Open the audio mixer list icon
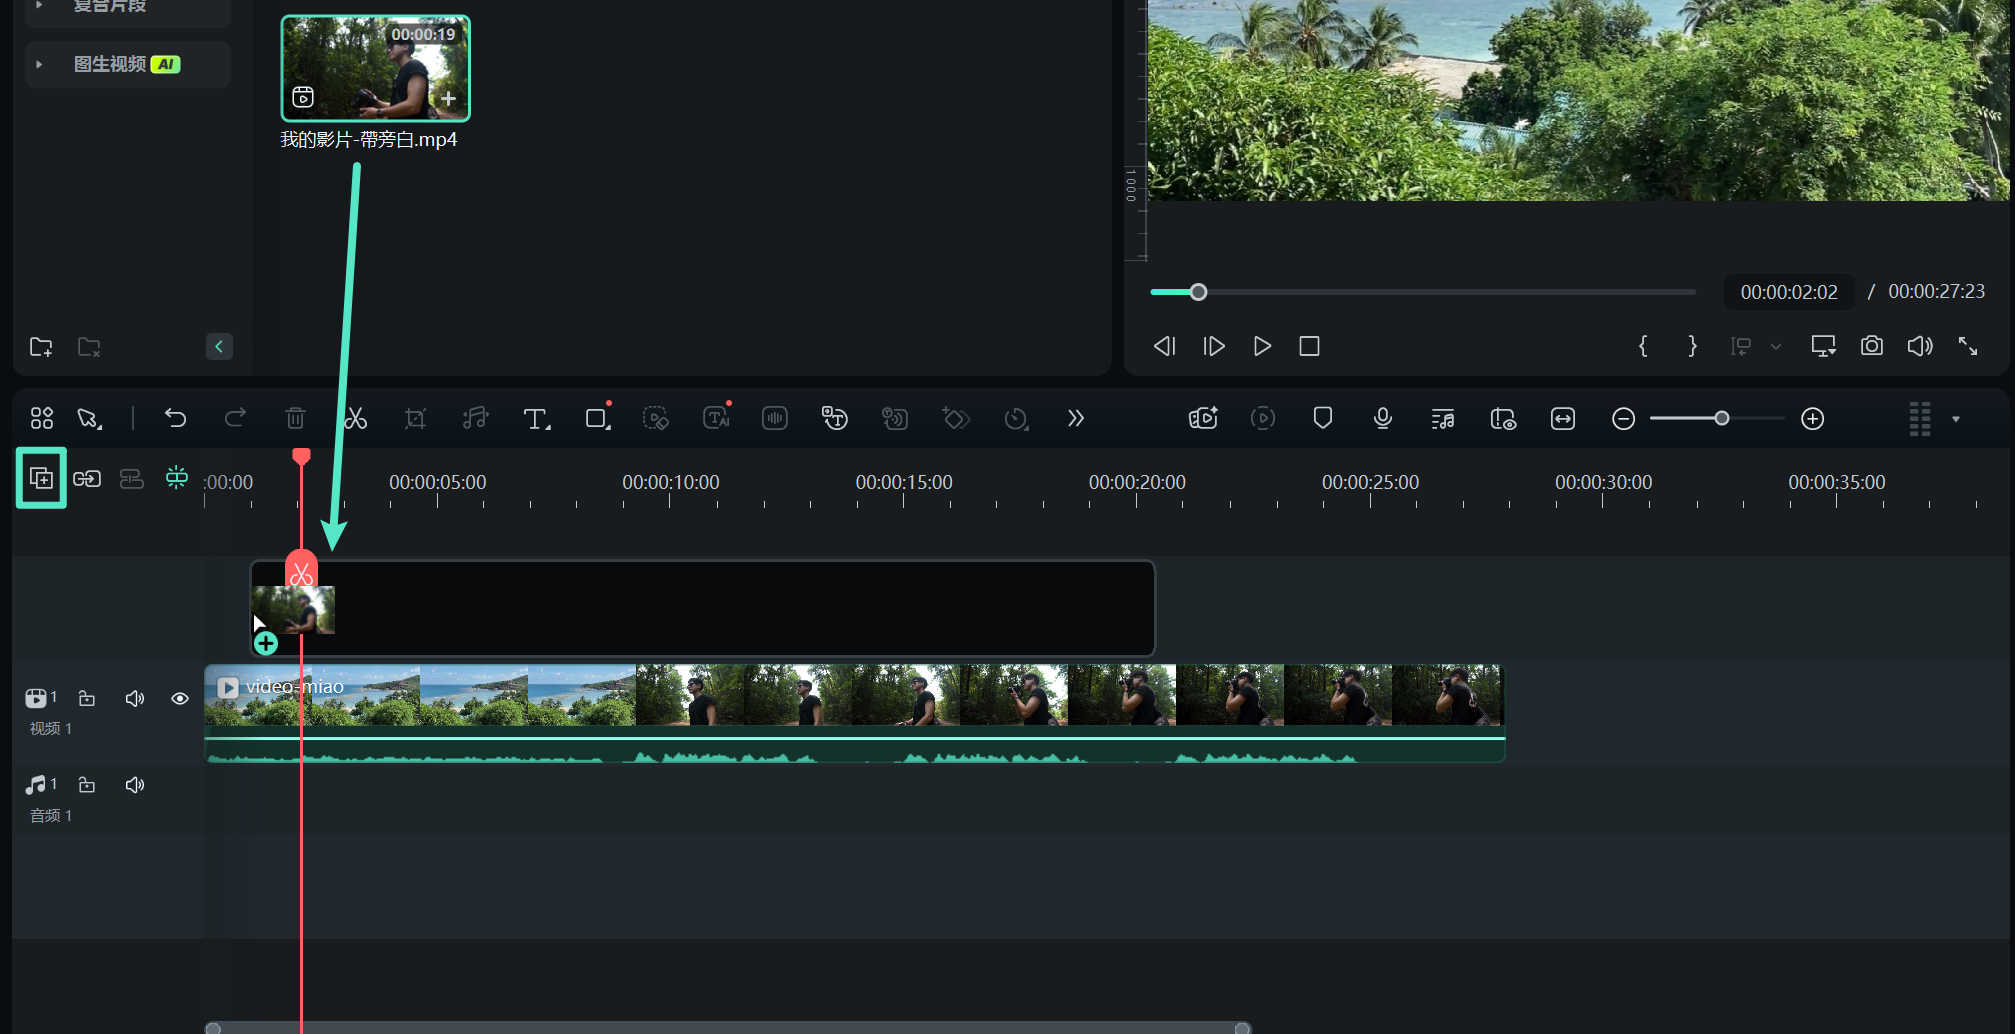2015x1034 pixels. click(1443, 418)
